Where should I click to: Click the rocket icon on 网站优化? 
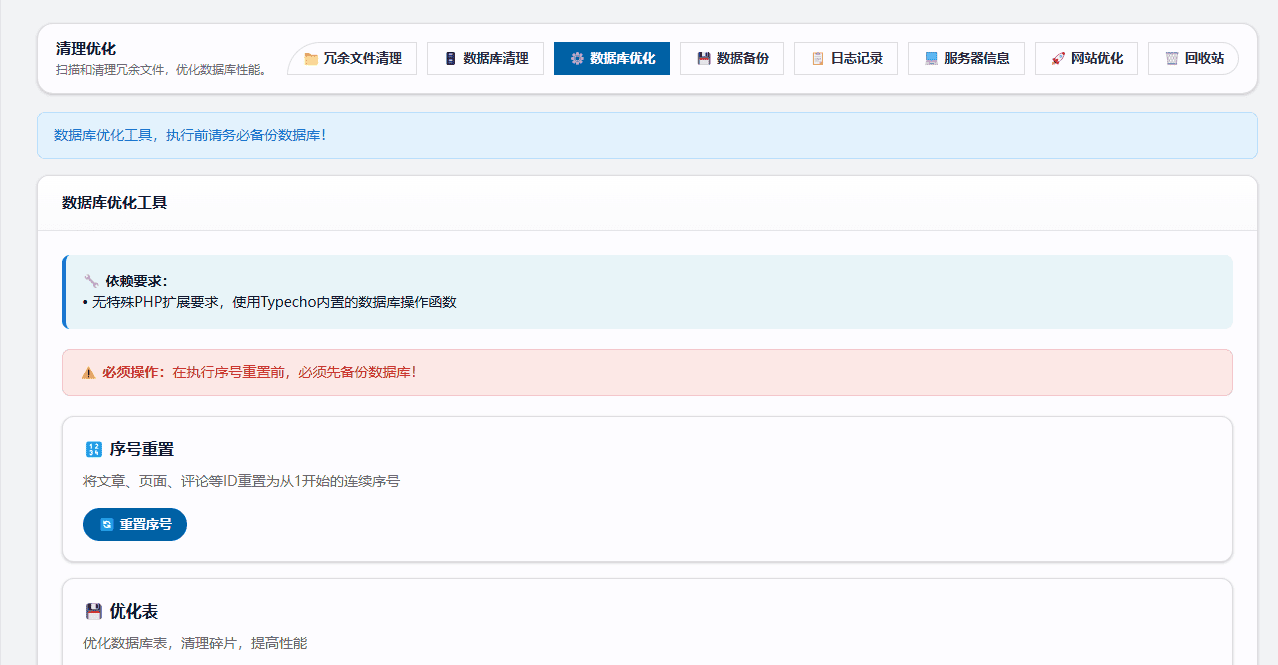click(x=1058, y=59)
